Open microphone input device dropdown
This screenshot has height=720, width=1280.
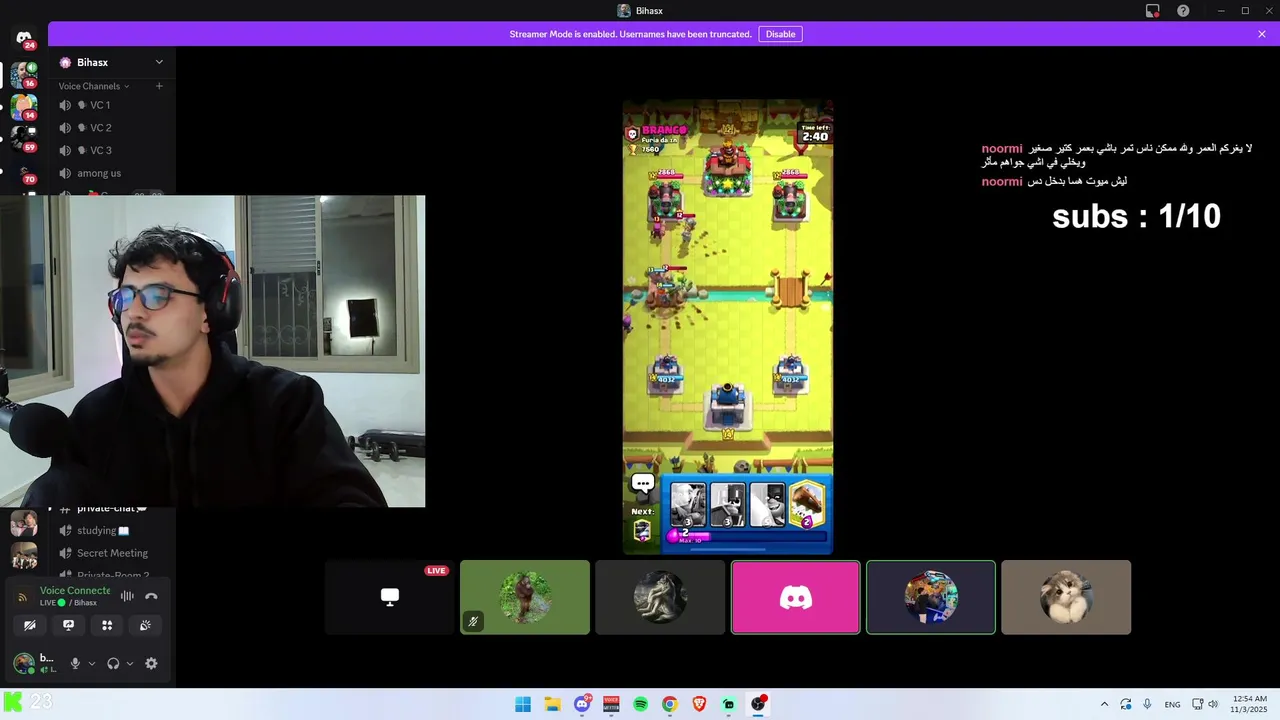[92, 663]
